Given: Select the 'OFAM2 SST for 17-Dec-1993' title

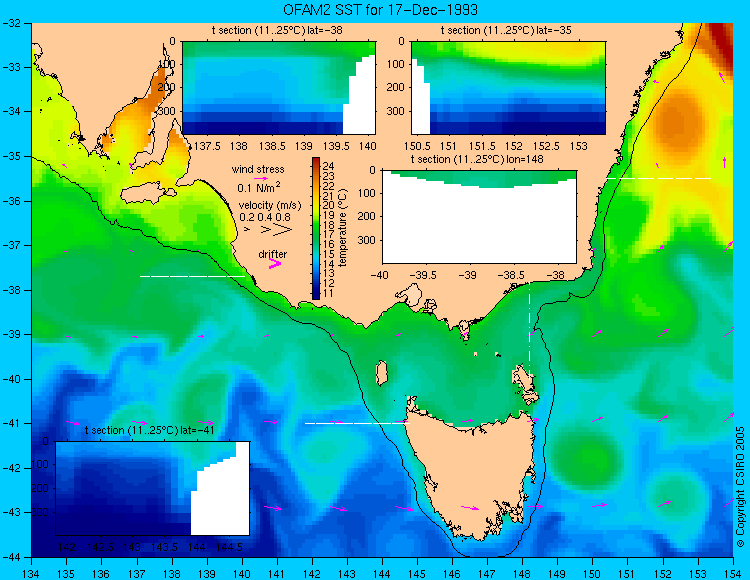Looking at the screenshot, I should (380, 10).
